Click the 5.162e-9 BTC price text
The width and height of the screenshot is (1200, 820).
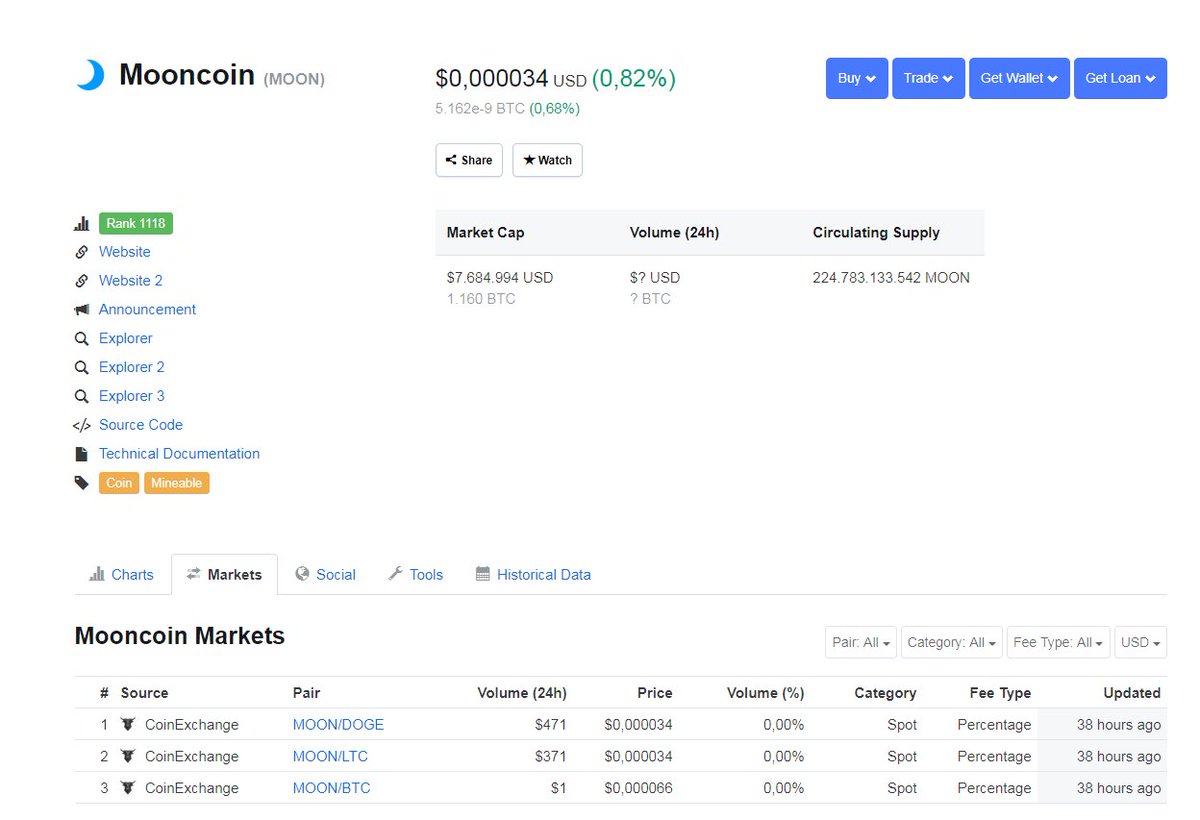coord(480,108)
